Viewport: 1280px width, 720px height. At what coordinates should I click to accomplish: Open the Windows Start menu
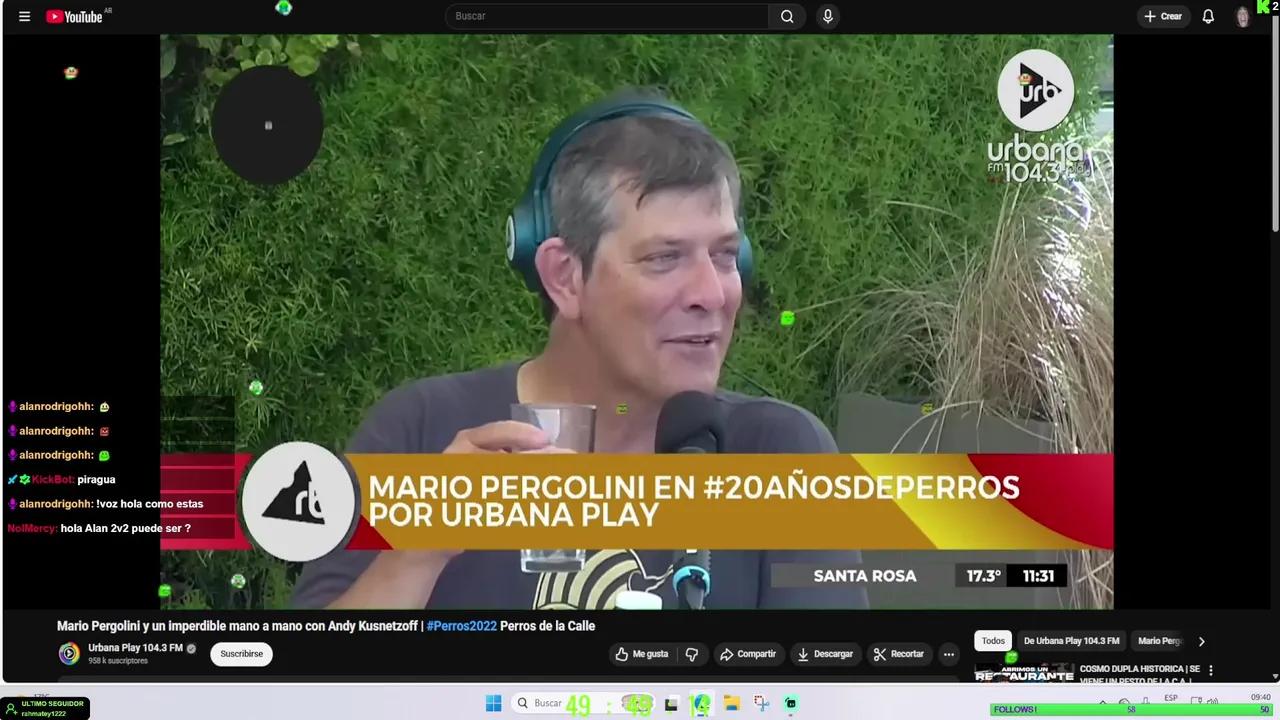pyautogui.click(x=493, y=704)
